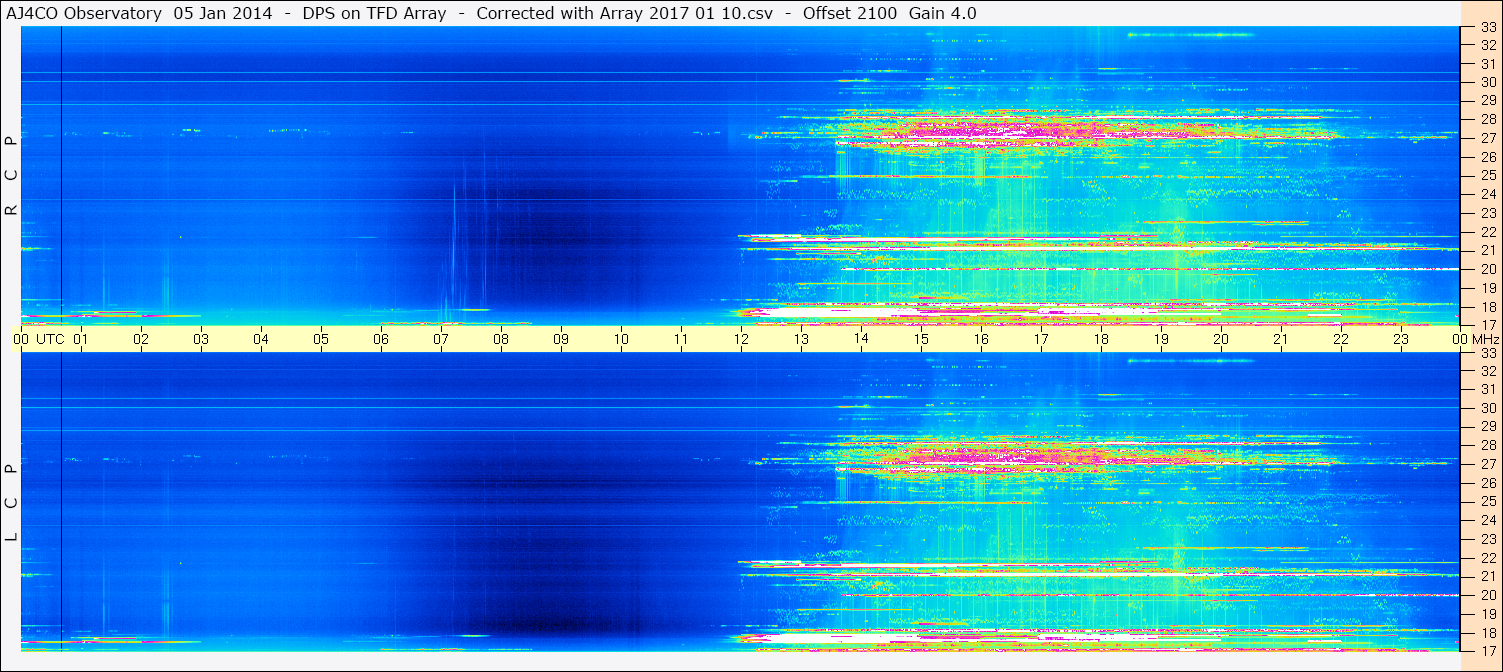Screen dimensions: 1503x672
Task: Select the 16 hour tick on time axis
Action: 981,339
